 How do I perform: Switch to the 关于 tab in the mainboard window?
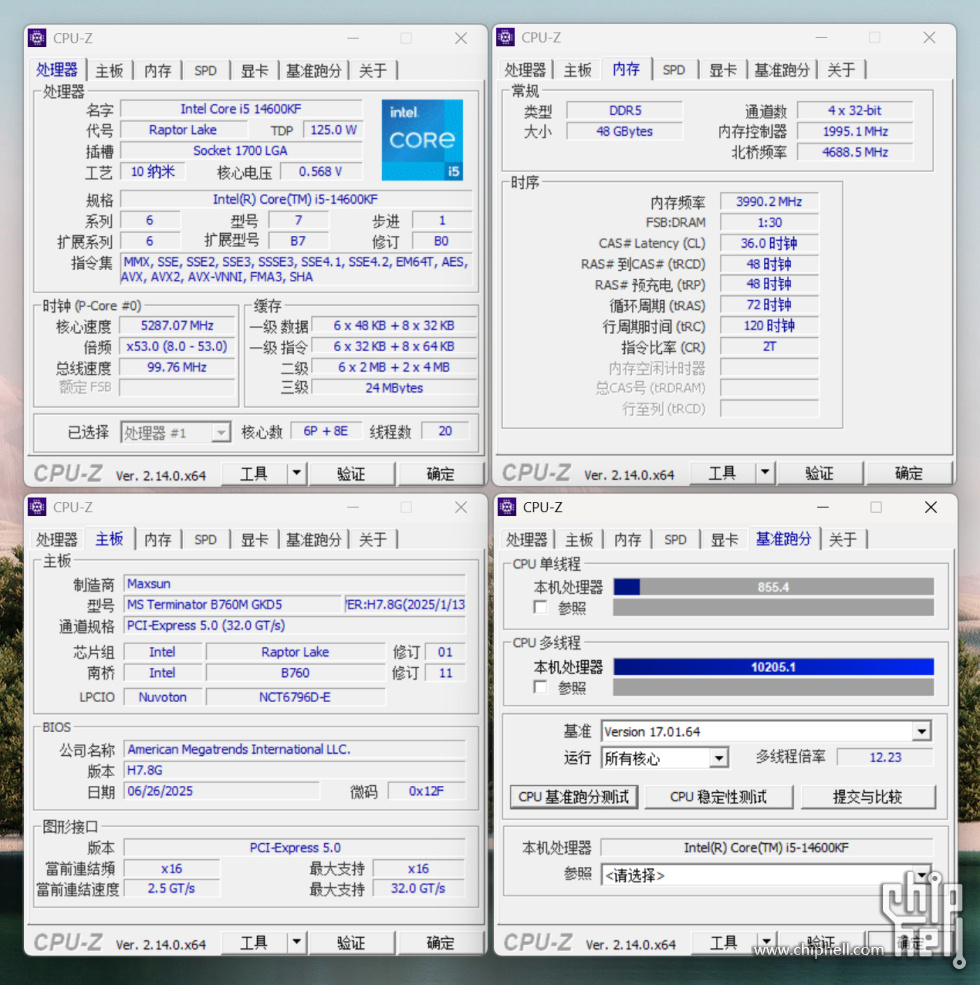pos(373,539)
